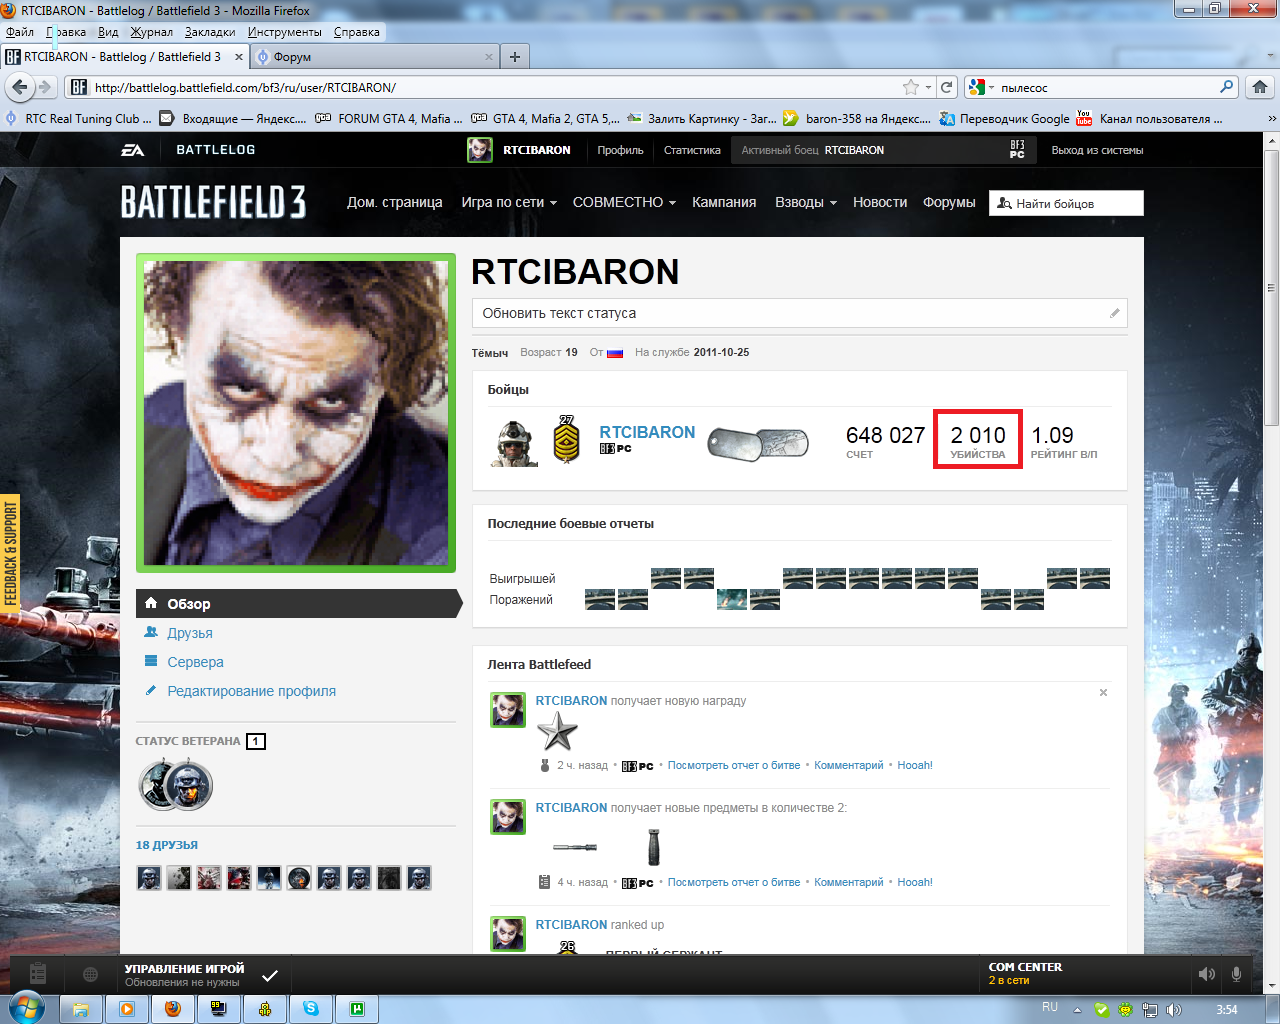Open 'Кампания' navigation link
The width and height of the screenshot is (1280, 1024).
[724, 202]
